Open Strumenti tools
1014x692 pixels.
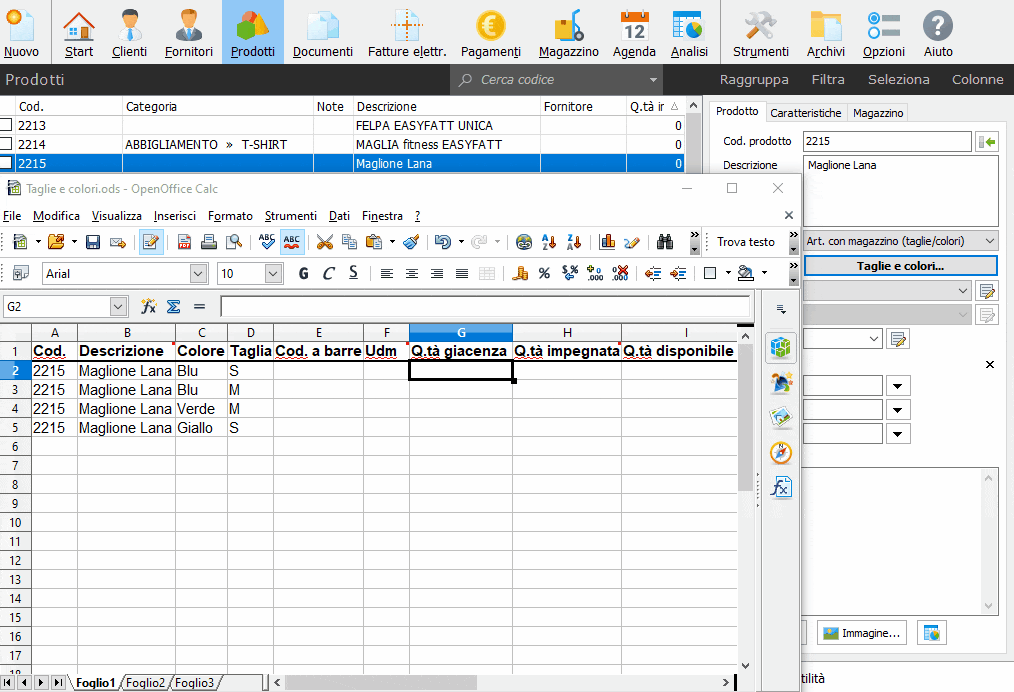coord(760,32)
